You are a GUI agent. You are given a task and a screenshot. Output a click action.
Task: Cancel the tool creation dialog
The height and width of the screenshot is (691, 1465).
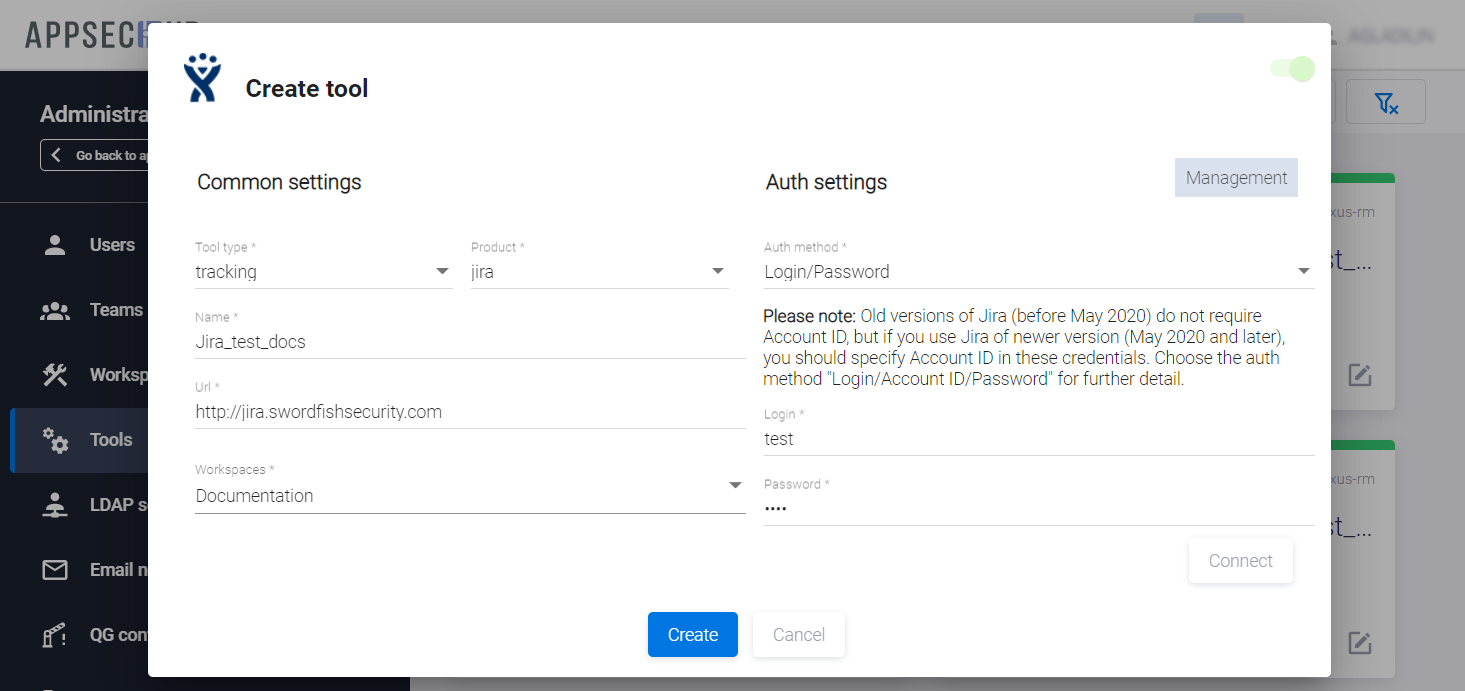pos(798,635)
